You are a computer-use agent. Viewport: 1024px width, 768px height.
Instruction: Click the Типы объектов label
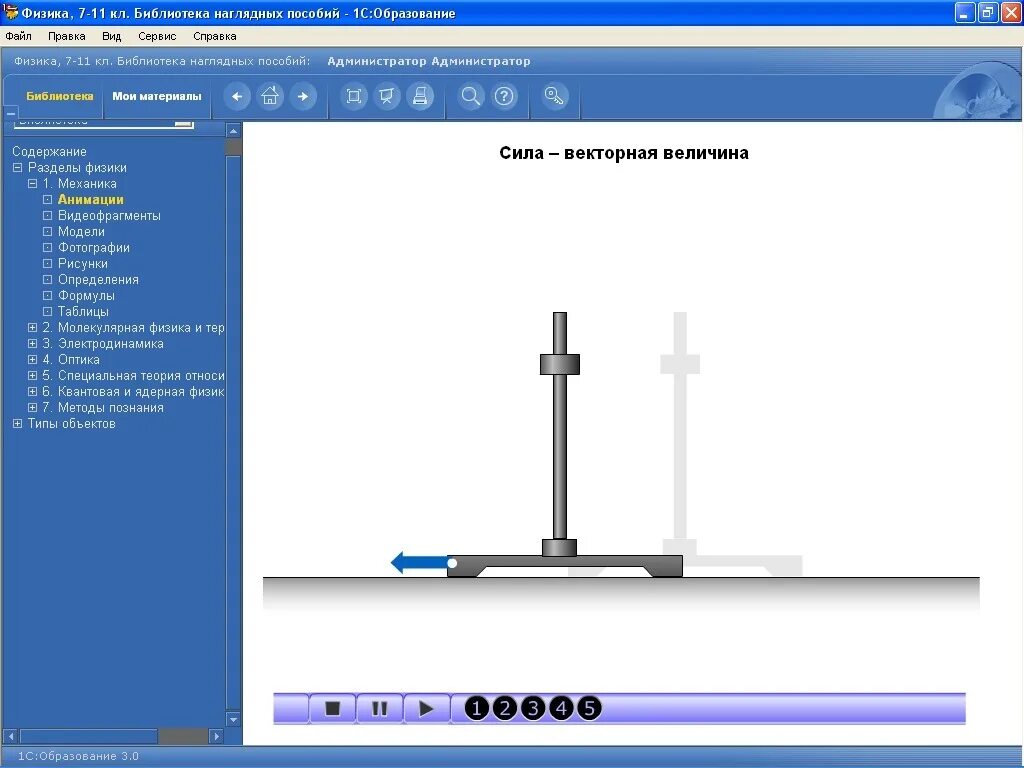[71, 423]
